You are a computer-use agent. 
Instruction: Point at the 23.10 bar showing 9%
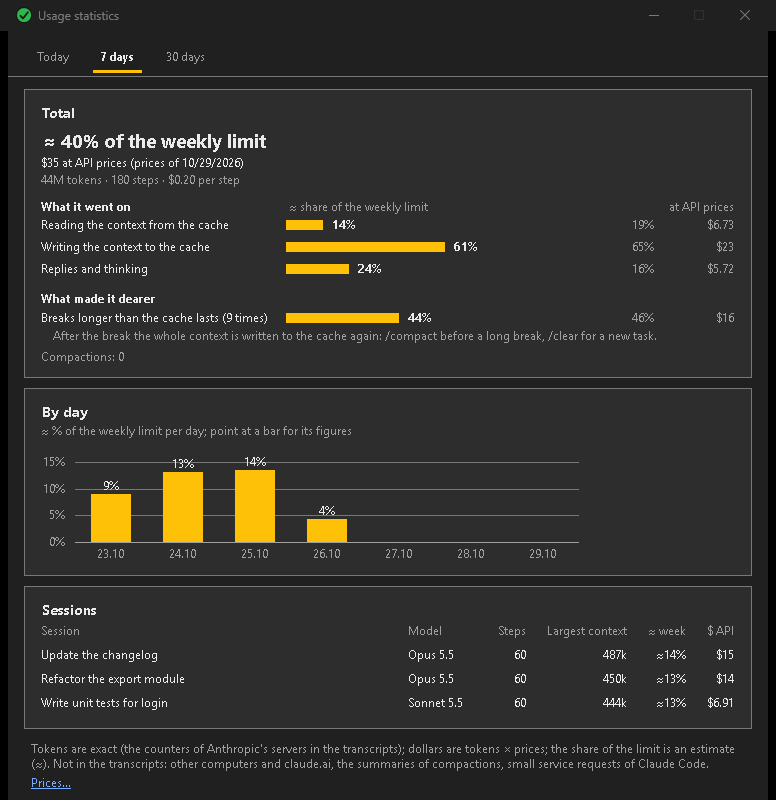click(111, 518)
